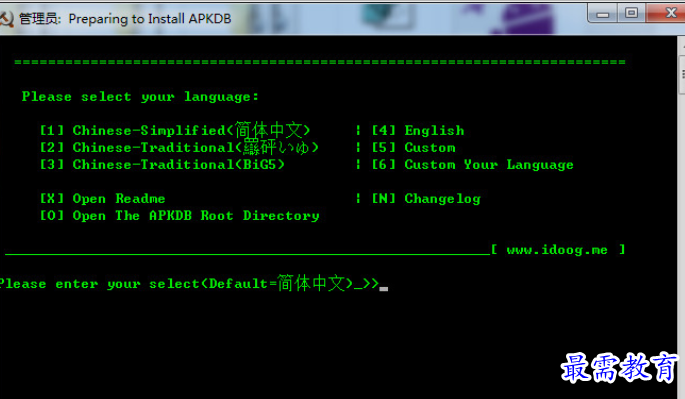Screen dimensions: 685x399
Task: Click the '[3] Chinese-Traditional<BiG5>' option text
Action: 162,165
